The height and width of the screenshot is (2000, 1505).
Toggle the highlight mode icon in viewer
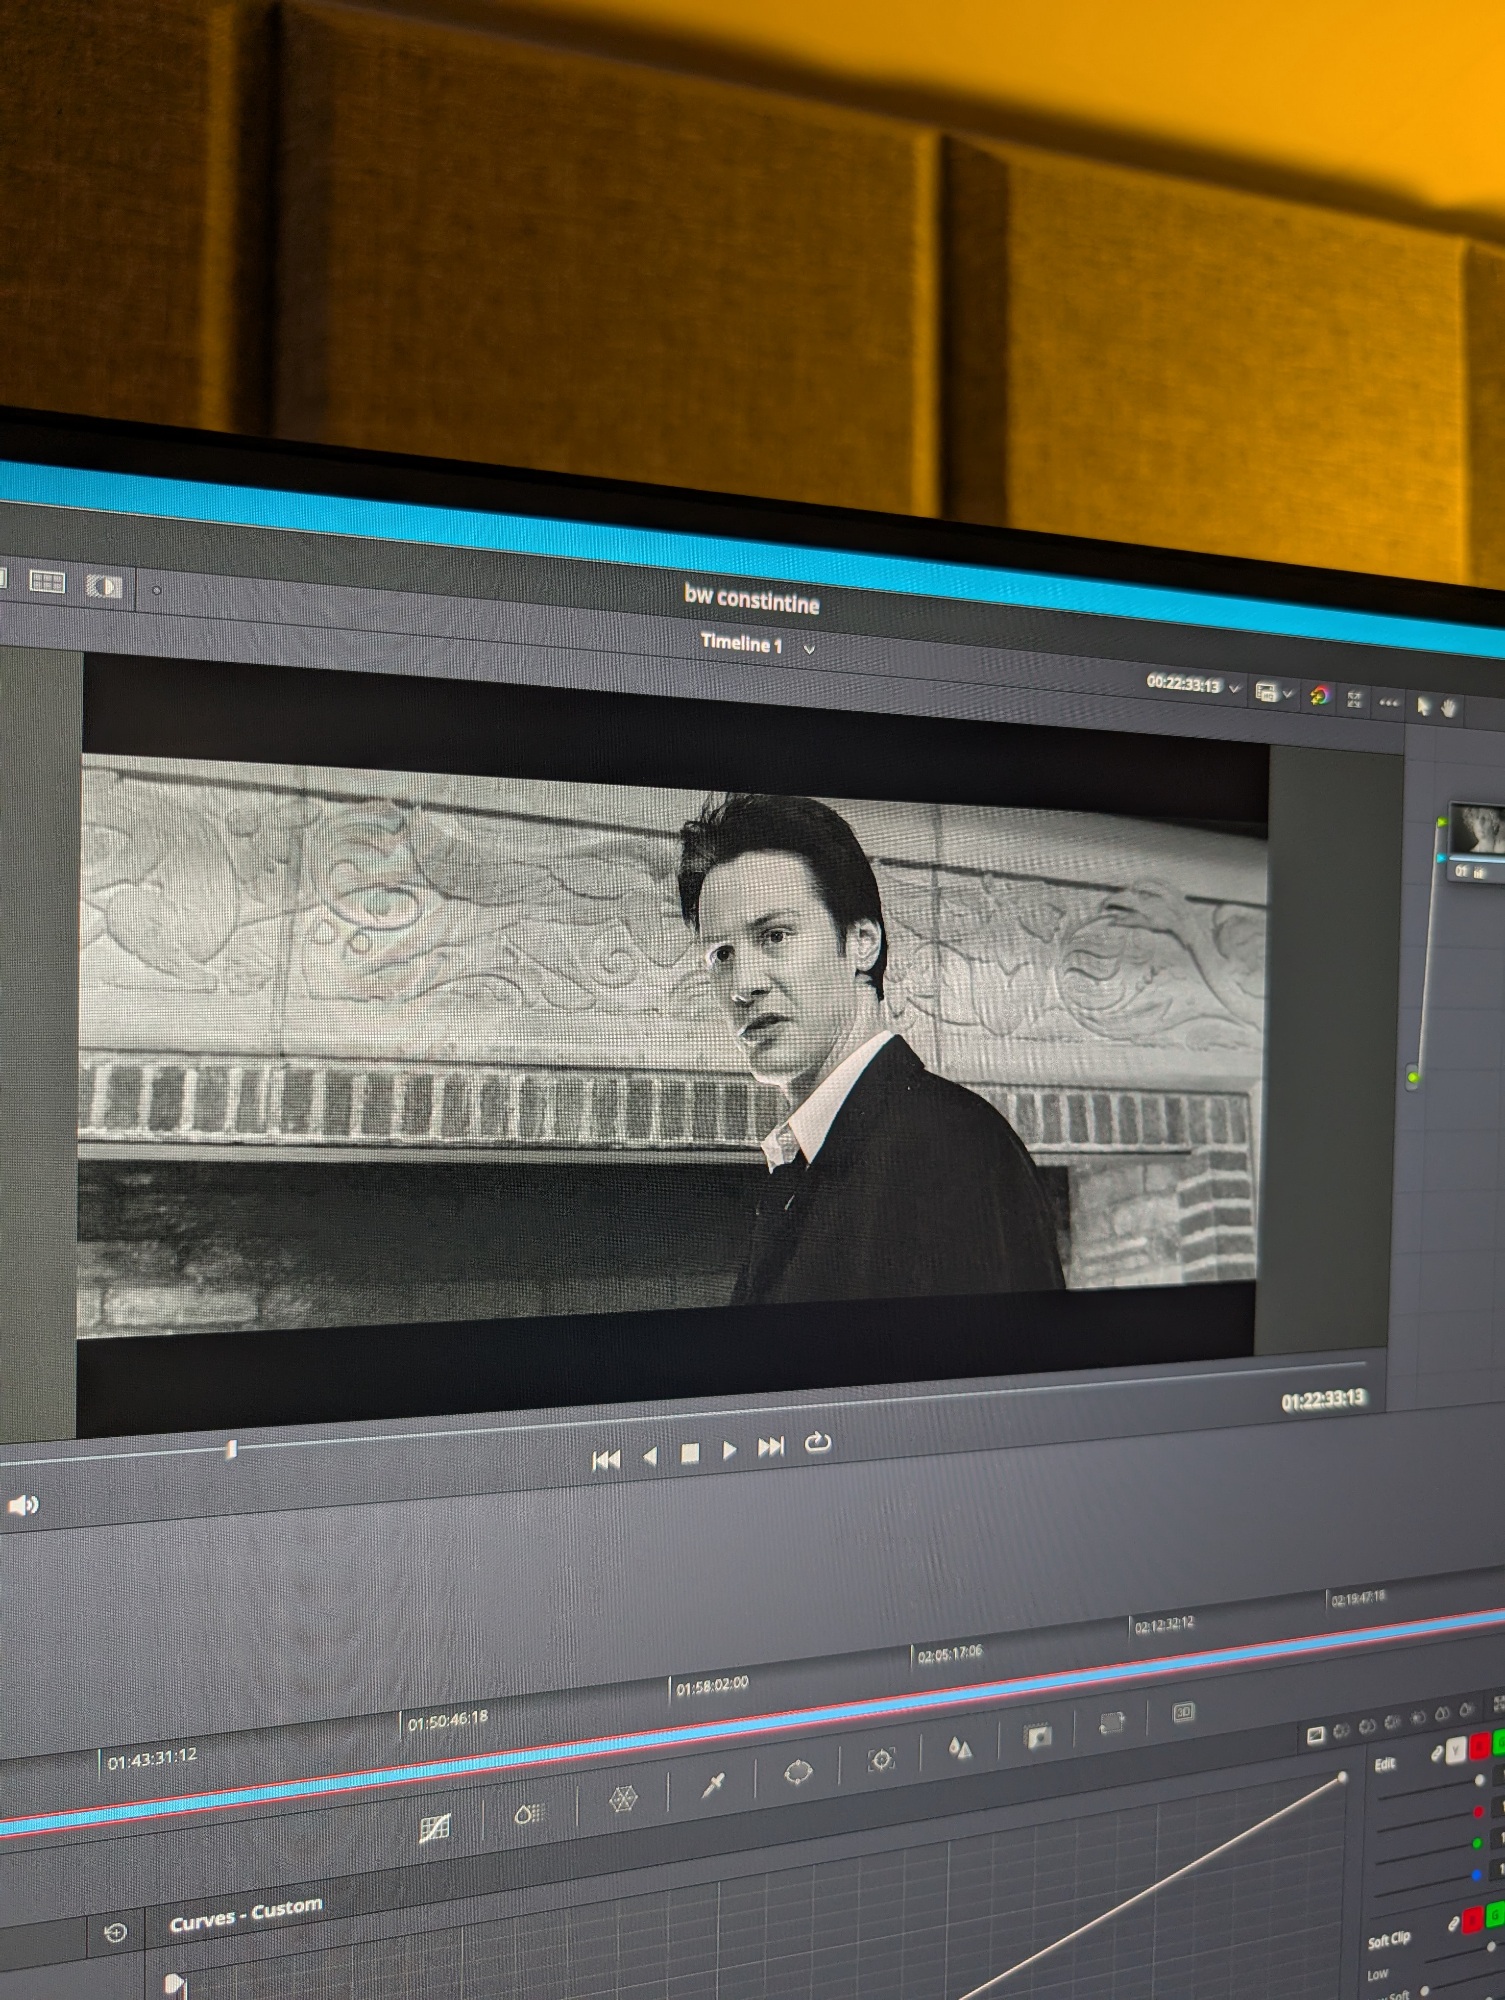(1319, 696)
